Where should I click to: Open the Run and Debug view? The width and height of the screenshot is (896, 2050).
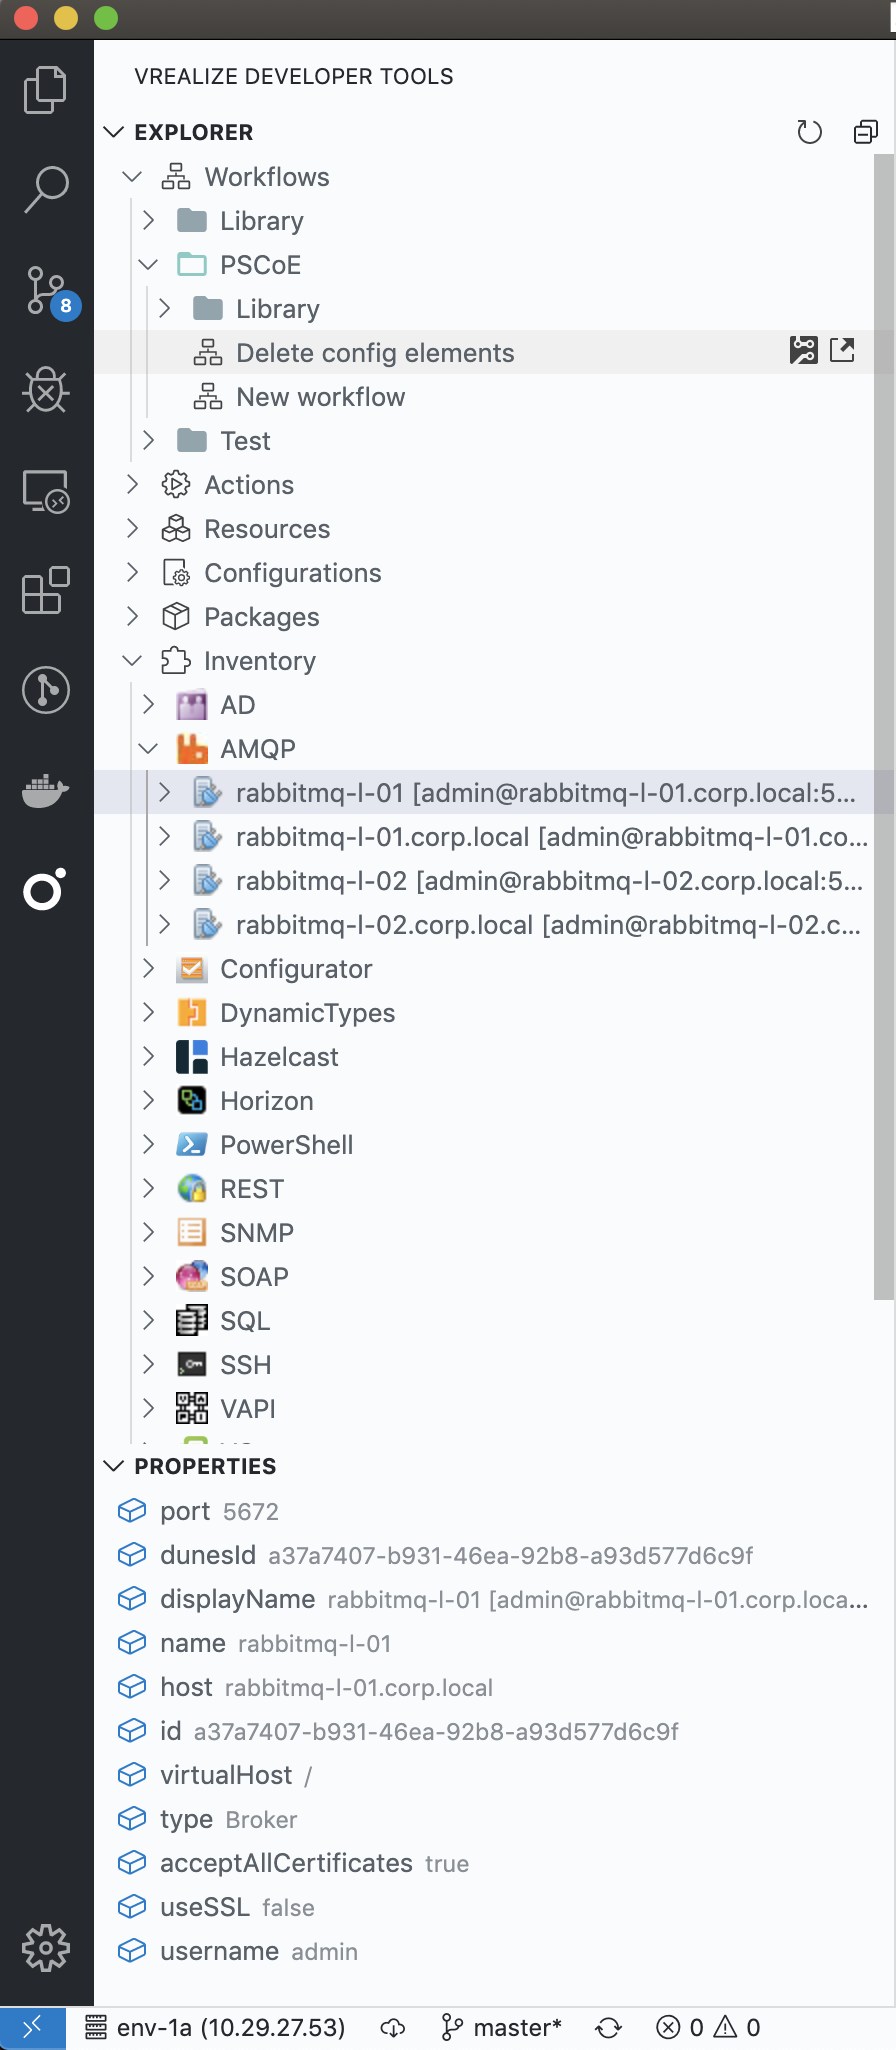(x=46, y=389)
